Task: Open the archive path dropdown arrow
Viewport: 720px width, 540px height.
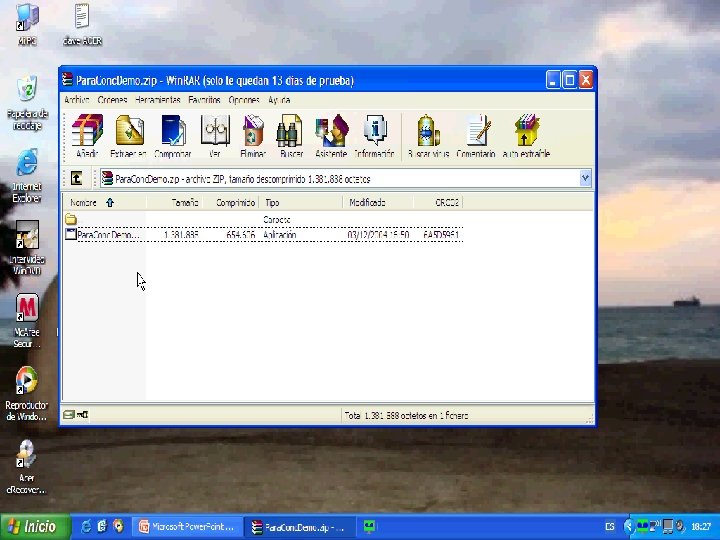Action: click(585, 178)
